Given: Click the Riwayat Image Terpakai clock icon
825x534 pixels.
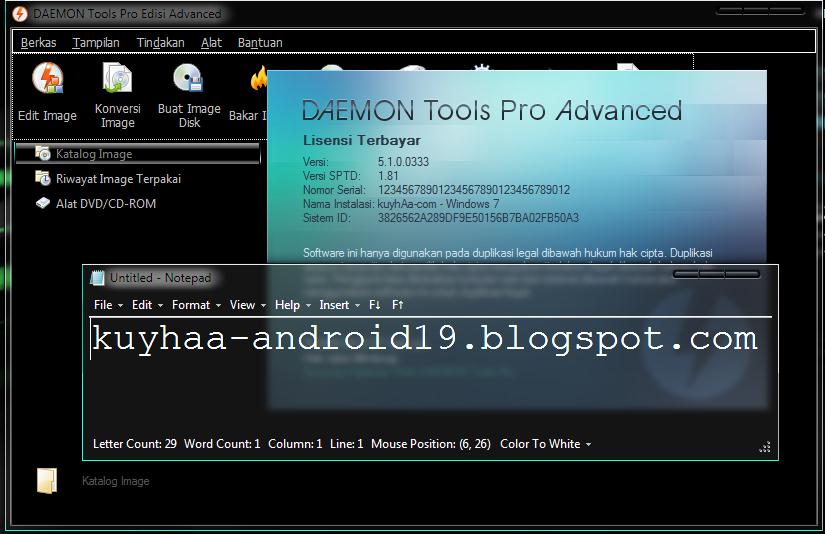Looking at the screenshot, I should pos(43,178).
